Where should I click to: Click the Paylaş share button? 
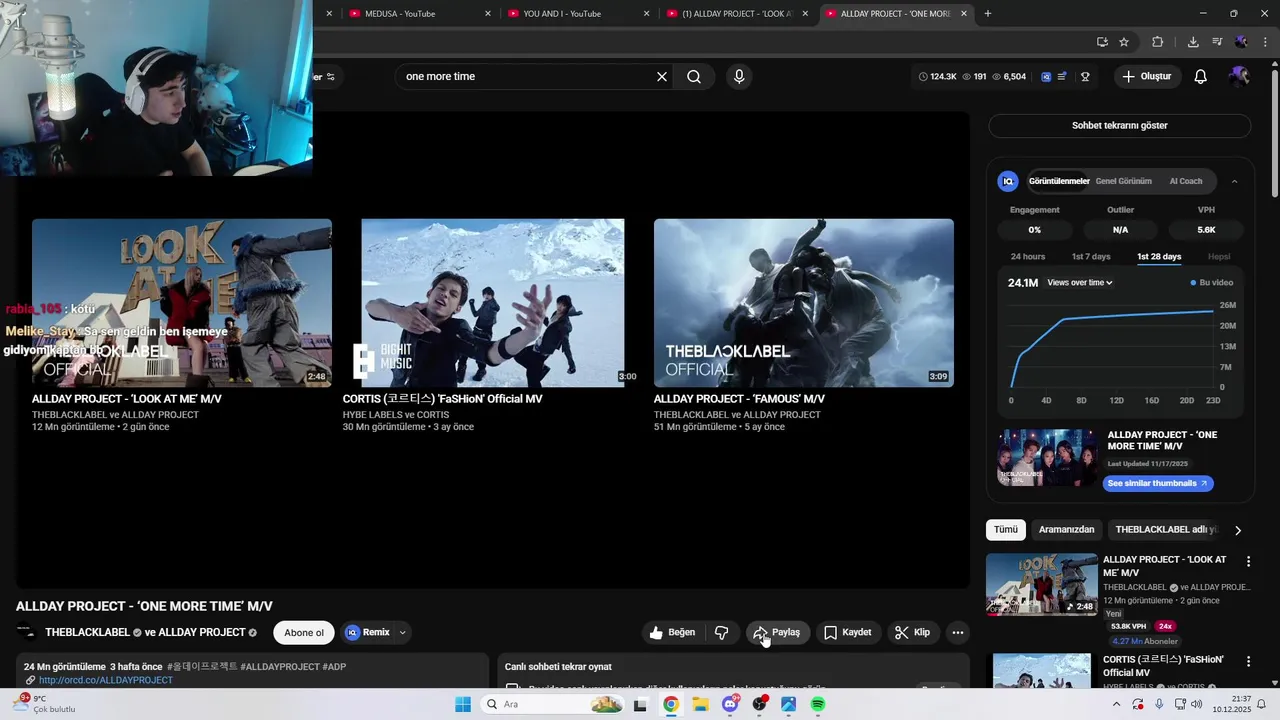[x=777, y=632]
